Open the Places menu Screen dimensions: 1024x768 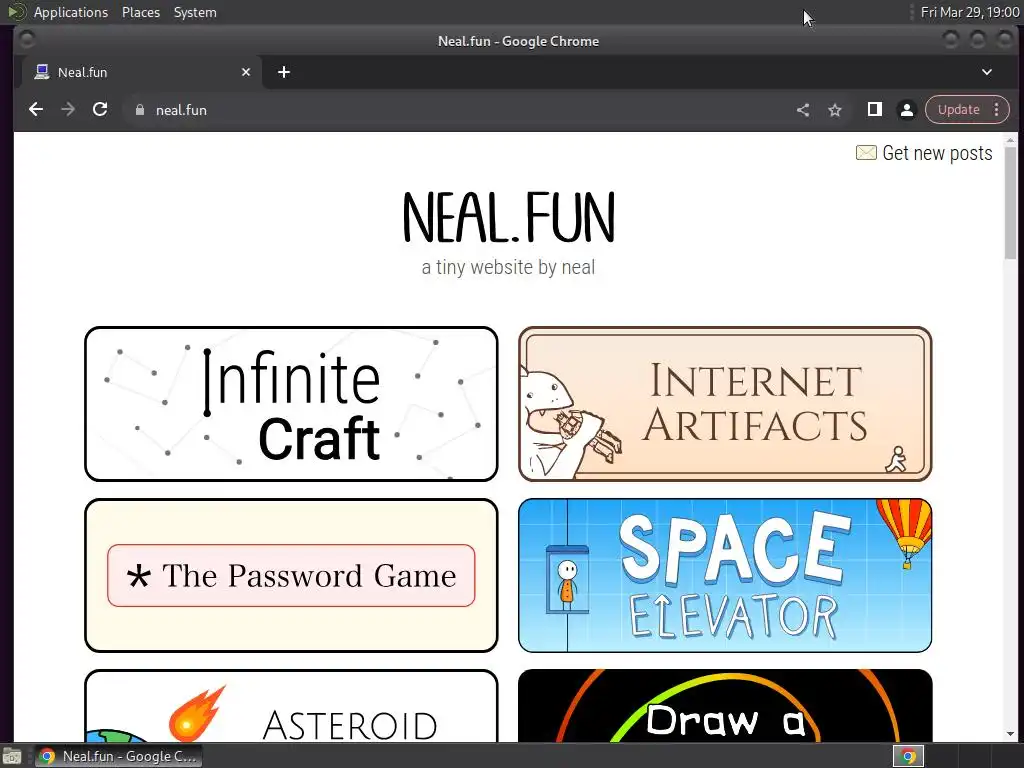coord(140,12)
